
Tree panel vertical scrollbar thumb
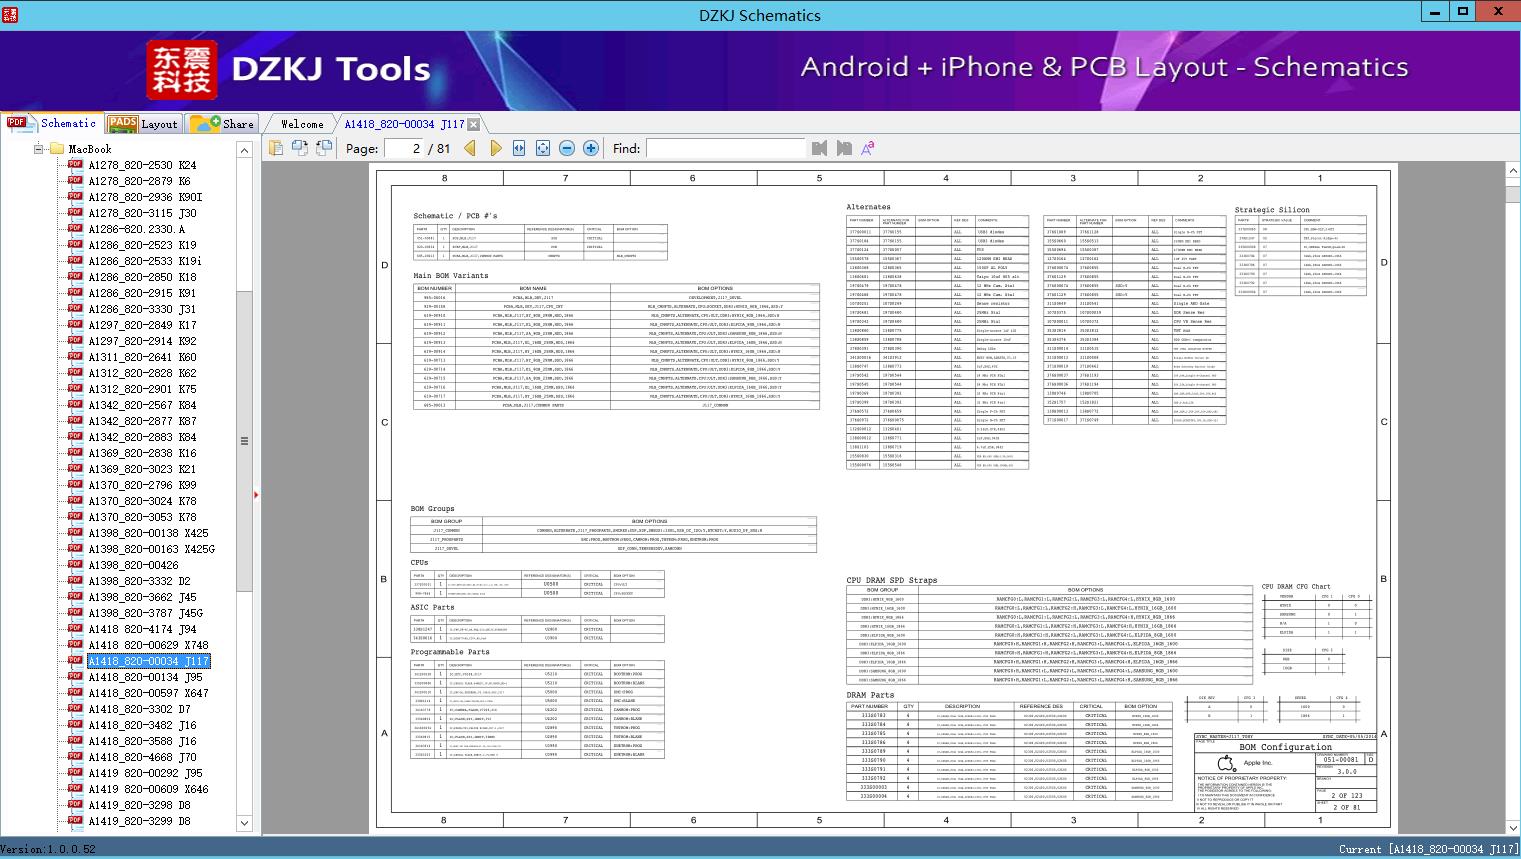[x=244, y=440]
